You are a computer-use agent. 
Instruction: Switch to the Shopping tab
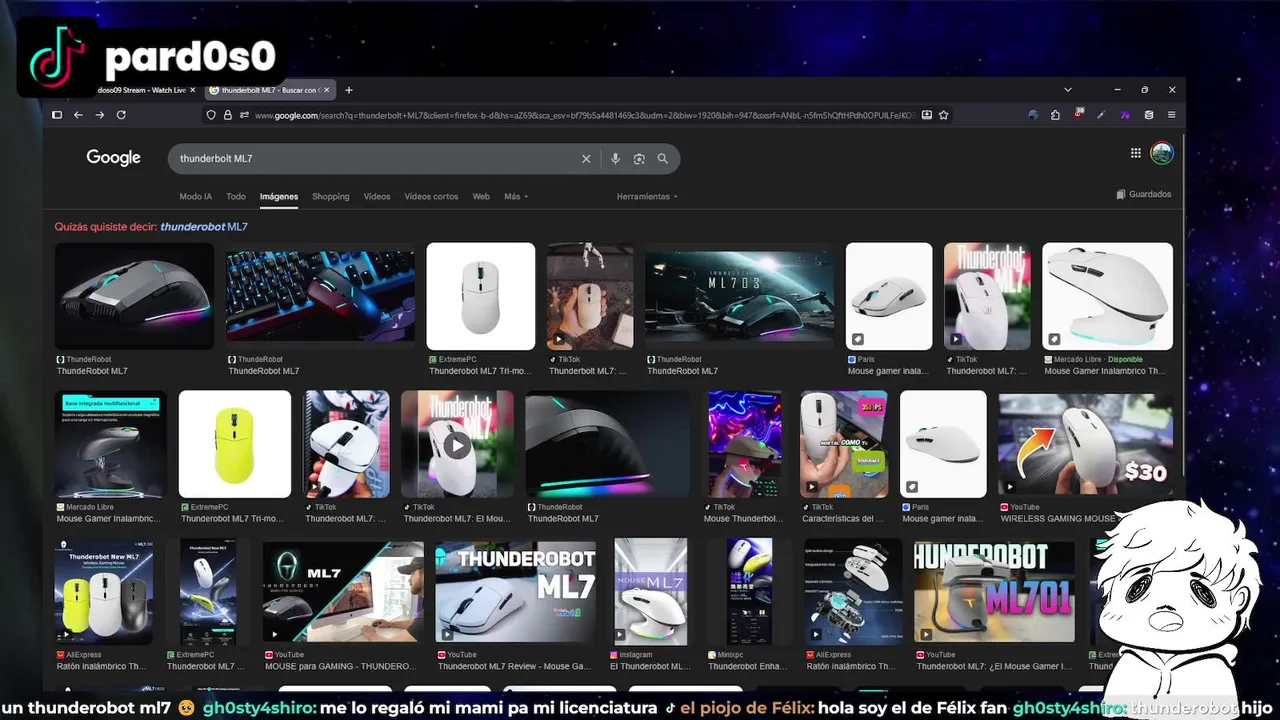click(330, 196)
